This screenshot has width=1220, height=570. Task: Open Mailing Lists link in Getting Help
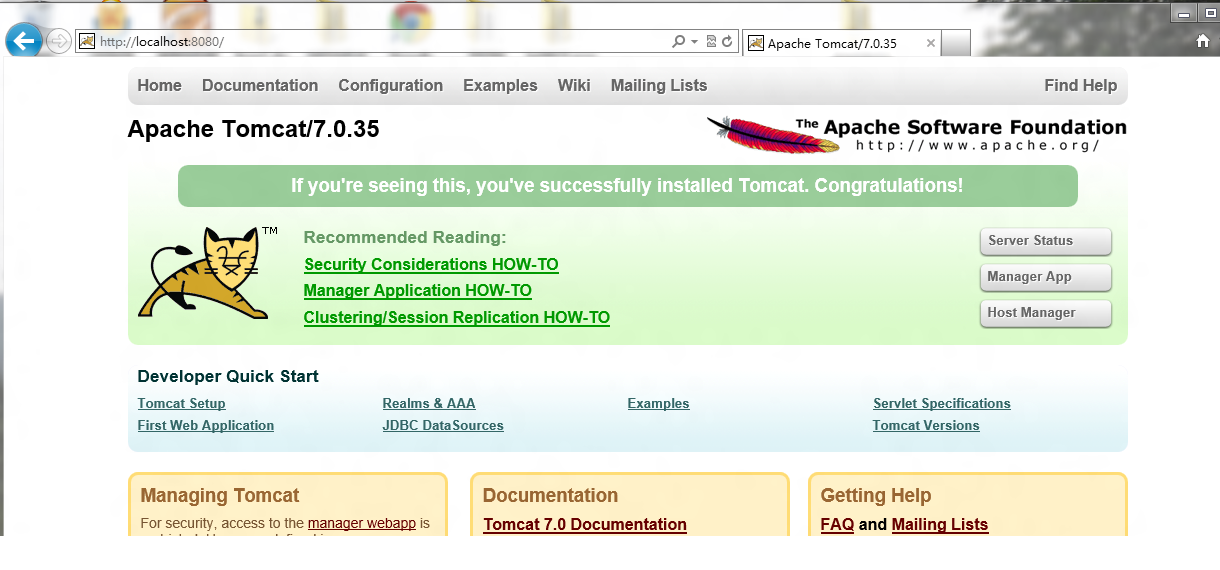pyautogui.click(x=940, y=525)
